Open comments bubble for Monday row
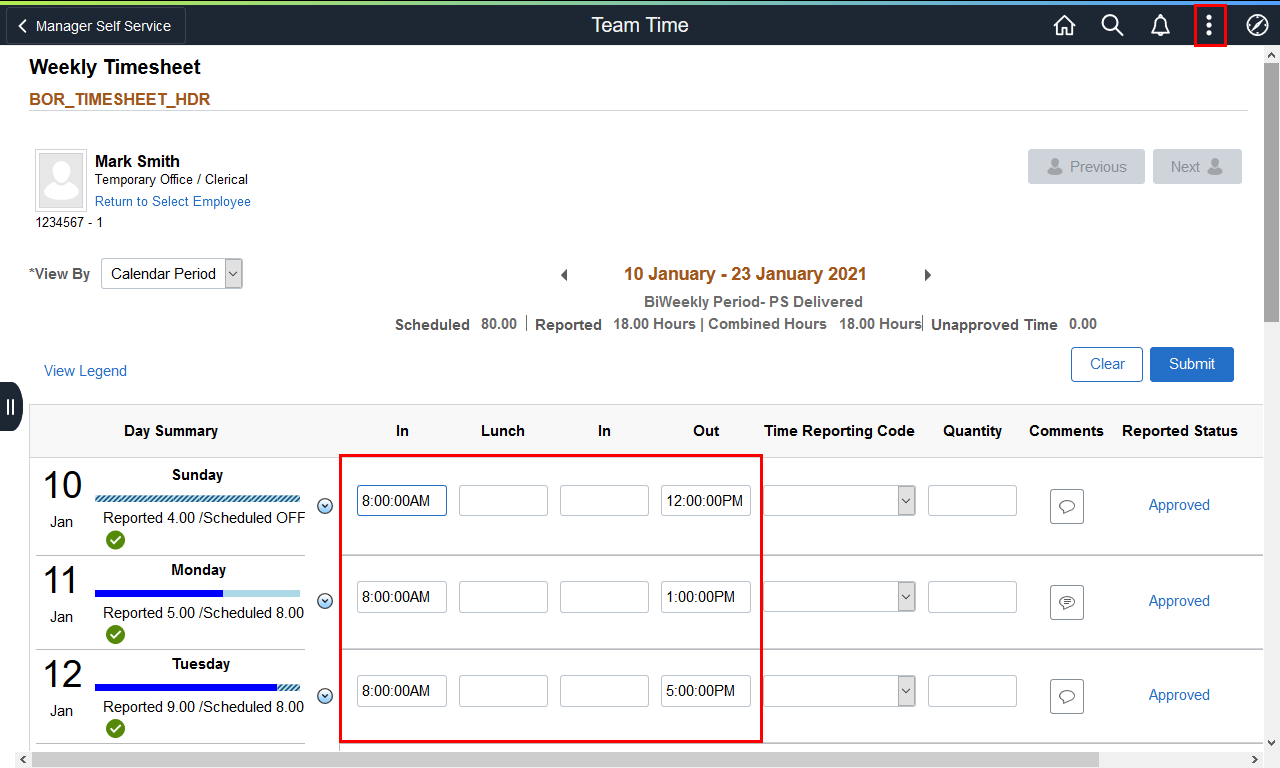The image size is (1280, 768). [x=1066, y=602]
